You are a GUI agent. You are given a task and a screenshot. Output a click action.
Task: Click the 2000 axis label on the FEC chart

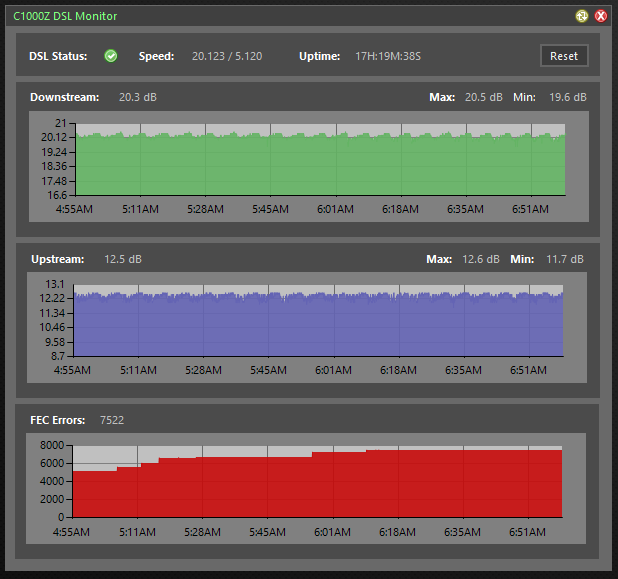coord(52,499)
